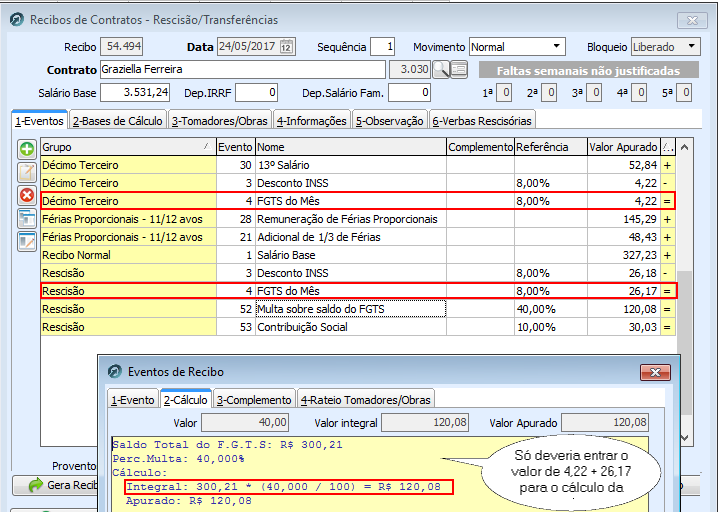Select the 3-Complemento tab in Eventos de Recibo

254,400
